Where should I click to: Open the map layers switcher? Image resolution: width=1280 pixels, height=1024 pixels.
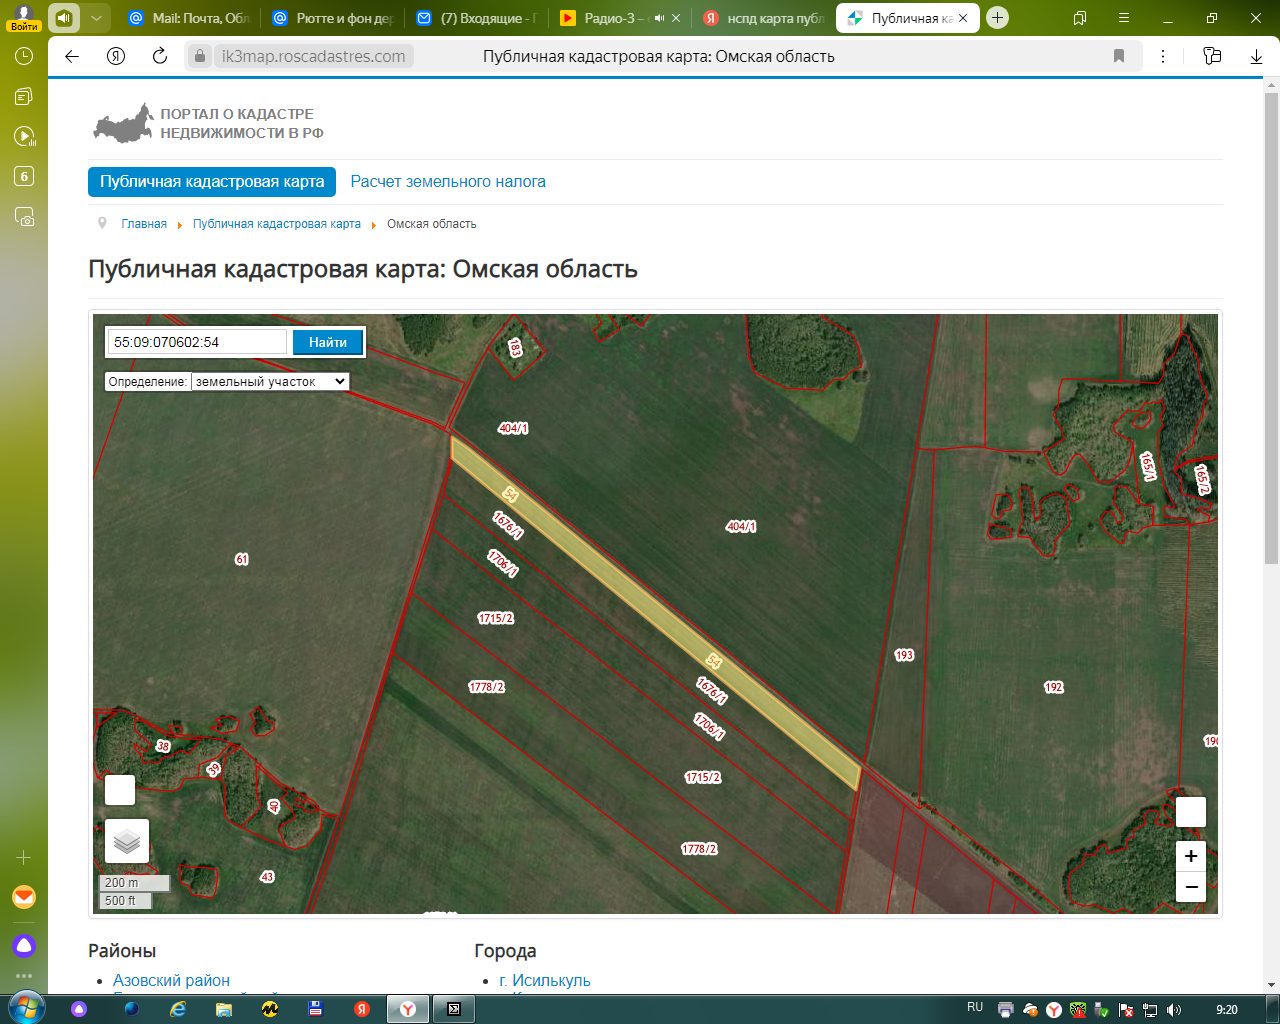(127, 841)
